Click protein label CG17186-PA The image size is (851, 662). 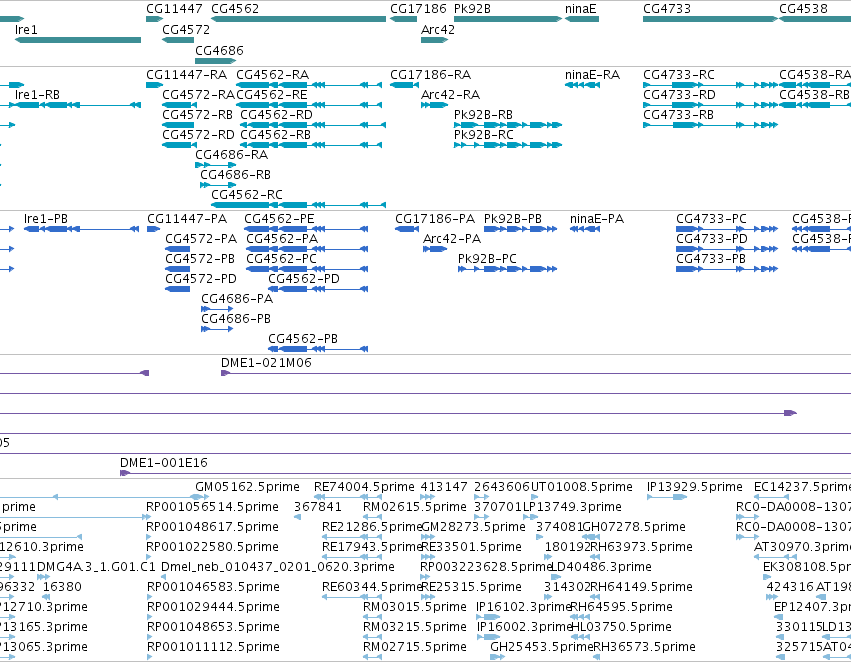click(x=435, y=219)
